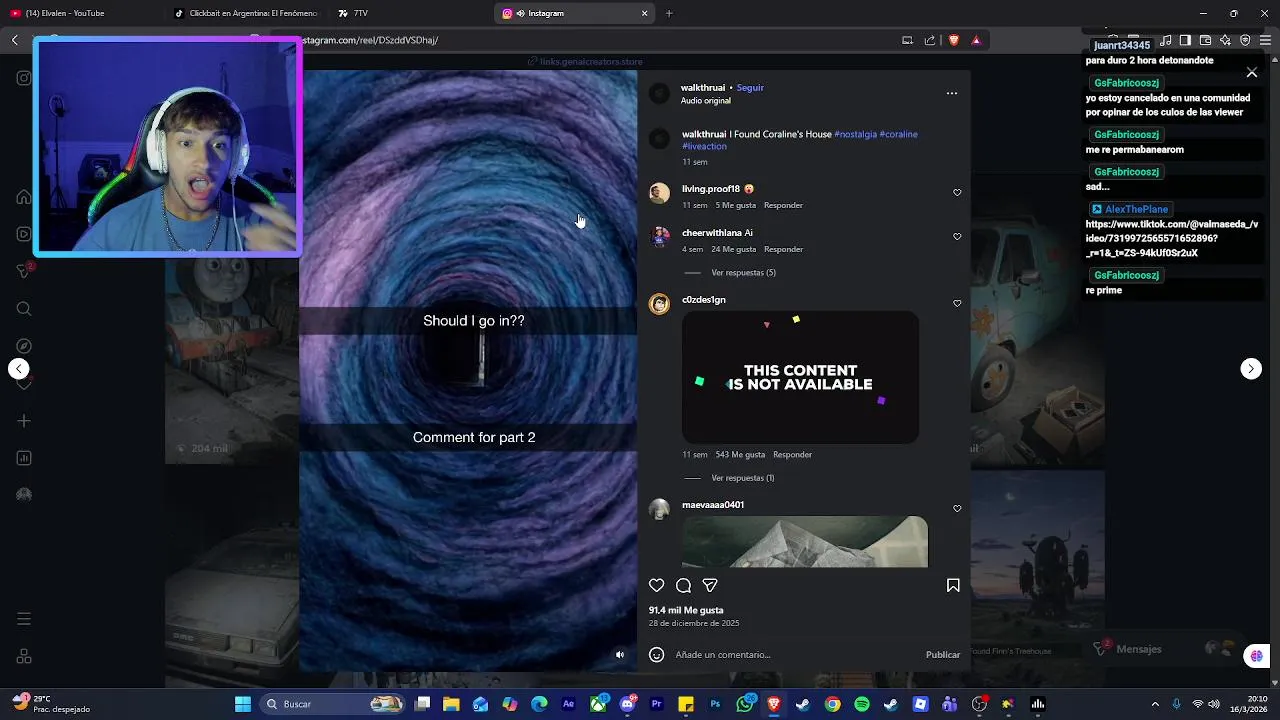The image size is (1280, 720).
Task: Open Leo AI sparkle icon in toolbar
Action: click(1225, 40)
